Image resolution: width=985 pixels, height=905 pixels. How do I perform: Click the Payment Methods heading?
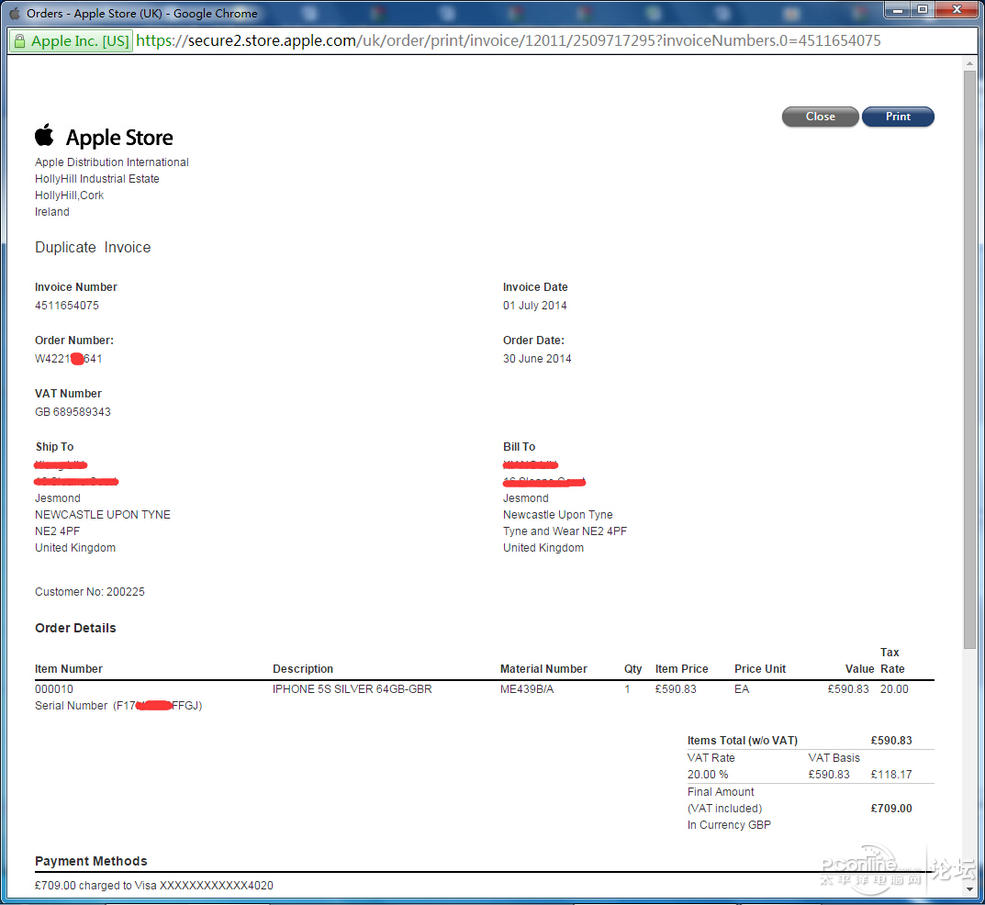point(91,861)
